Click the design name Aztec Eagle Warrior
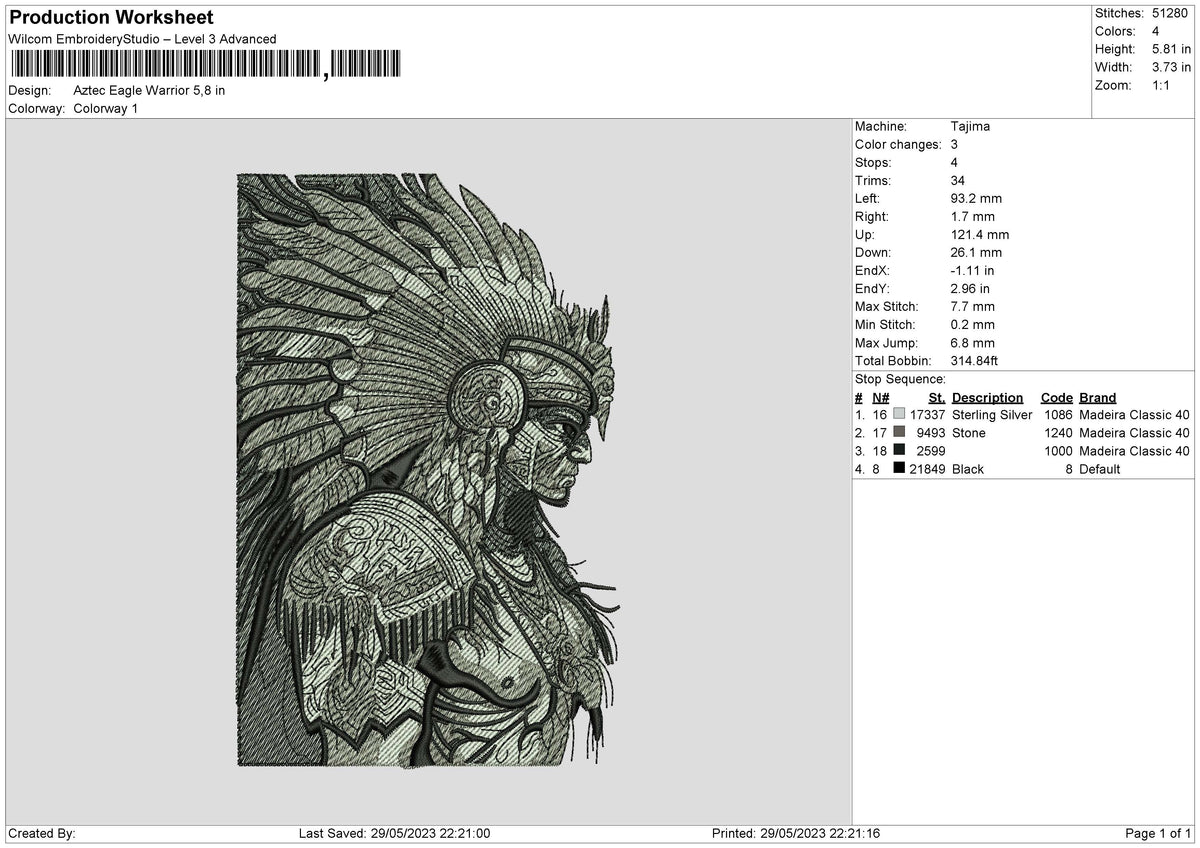1200x848 pixels. coord(149,90)
